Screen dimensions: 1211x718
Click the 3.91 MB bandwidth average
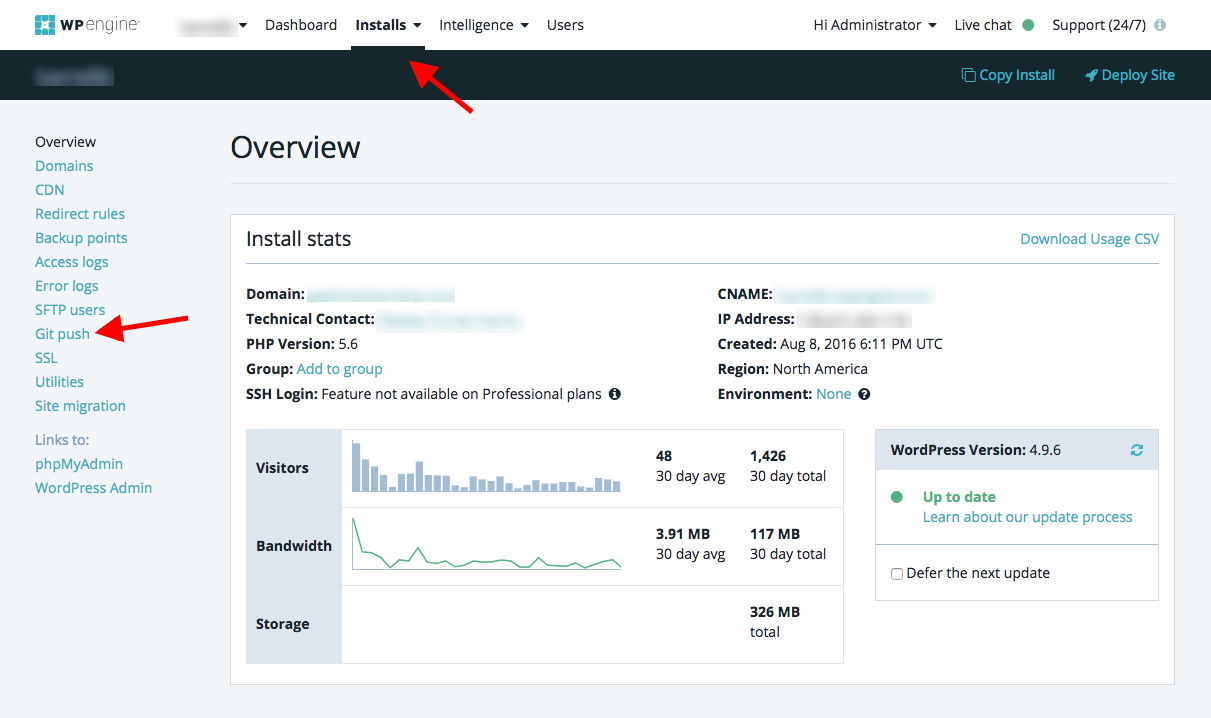(682, 534)
